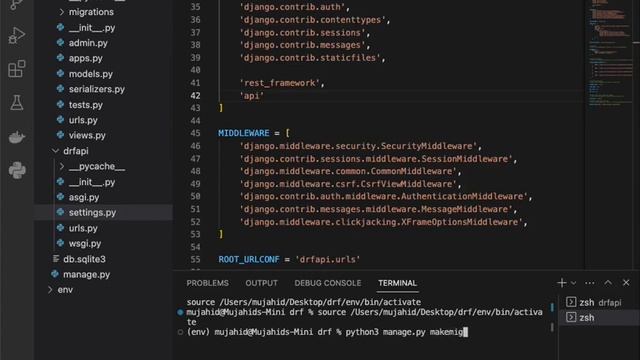The height and width of the screenshot is (360, 640).
Task: Open the Source Control view
Action: pos(17,4)
